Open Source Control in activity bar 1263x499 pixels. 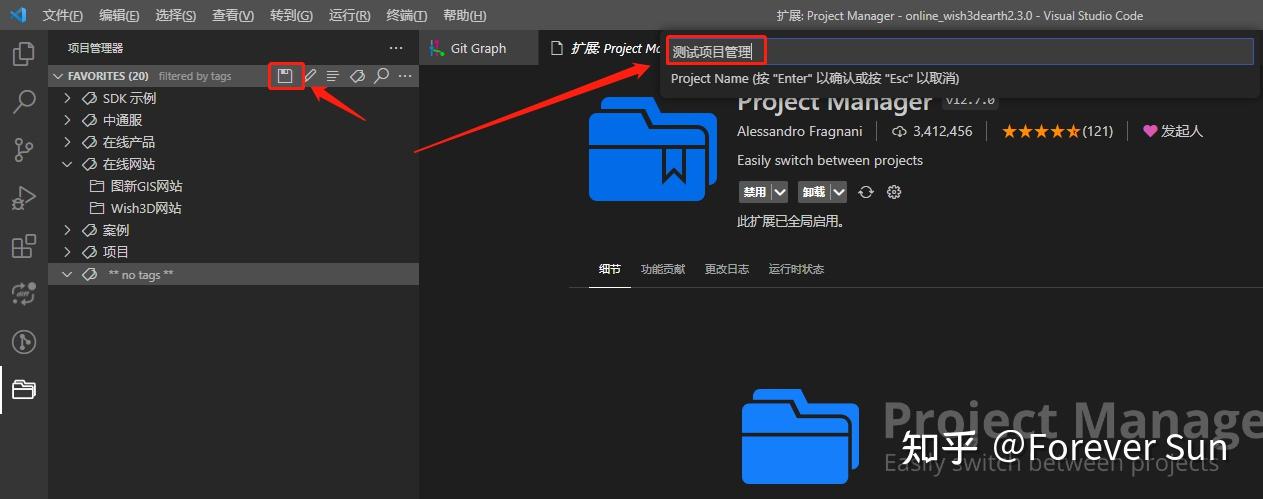point(24,149)
